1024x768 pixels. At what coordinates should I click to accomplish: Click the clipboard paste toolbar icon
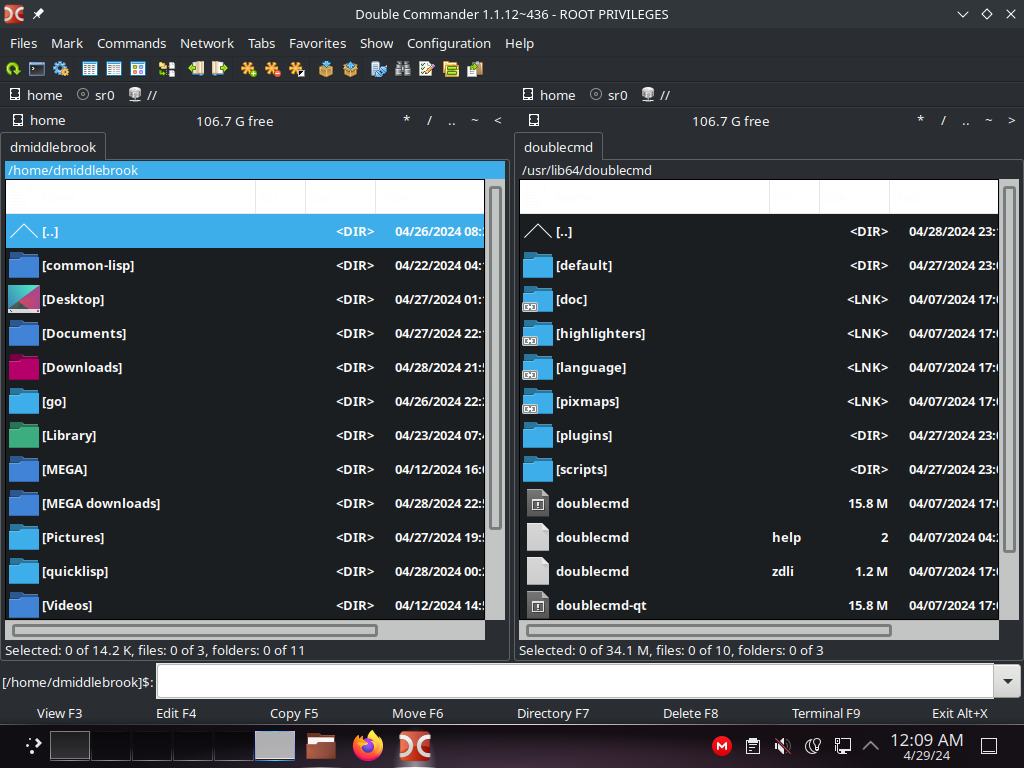click(x=475, y=69)
